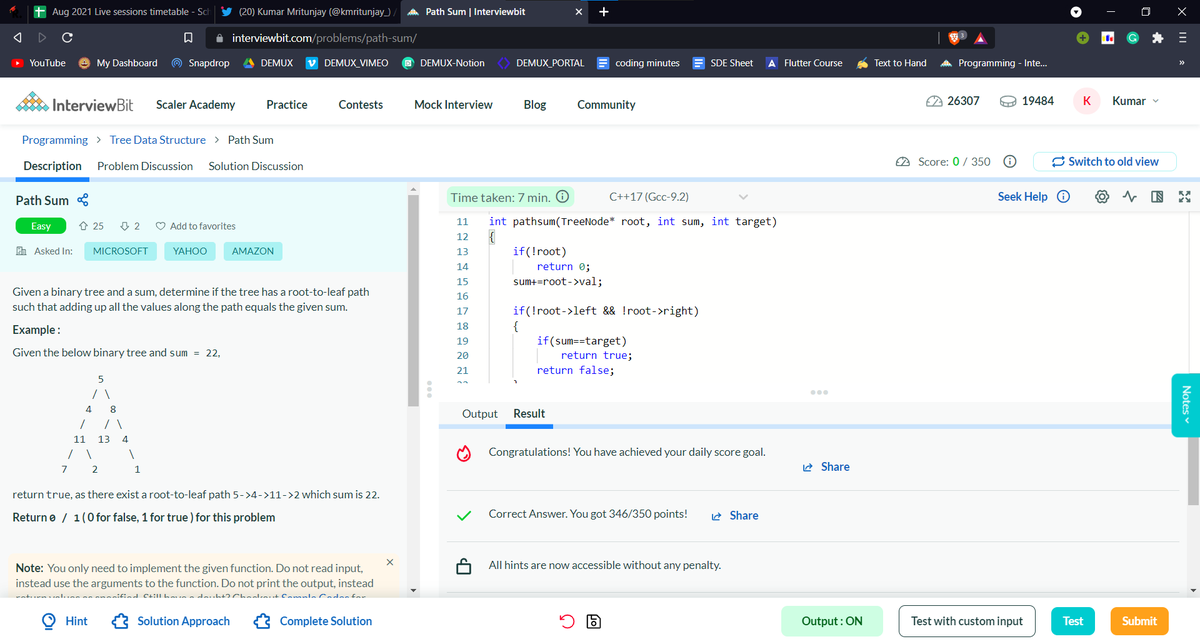The width and height of the screenshot is (1200, 644).
Task: Click share icon beside Path Sum title
Action: point(82,201)
